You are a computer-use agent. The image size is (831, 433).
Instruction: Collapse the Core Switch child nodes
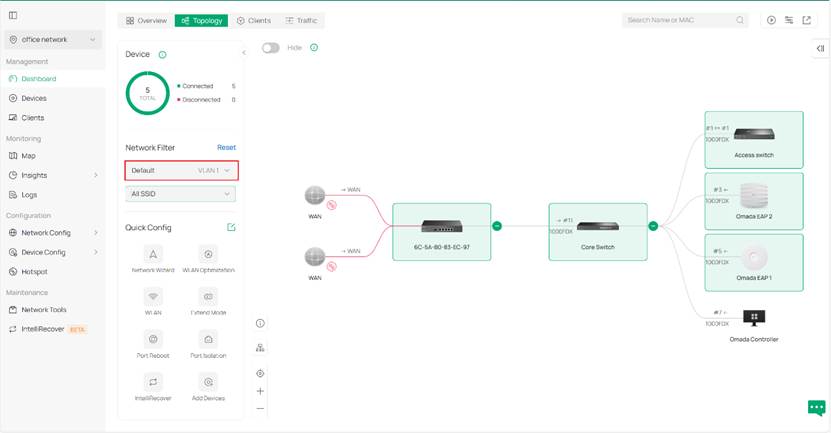(x=653, y=226)
